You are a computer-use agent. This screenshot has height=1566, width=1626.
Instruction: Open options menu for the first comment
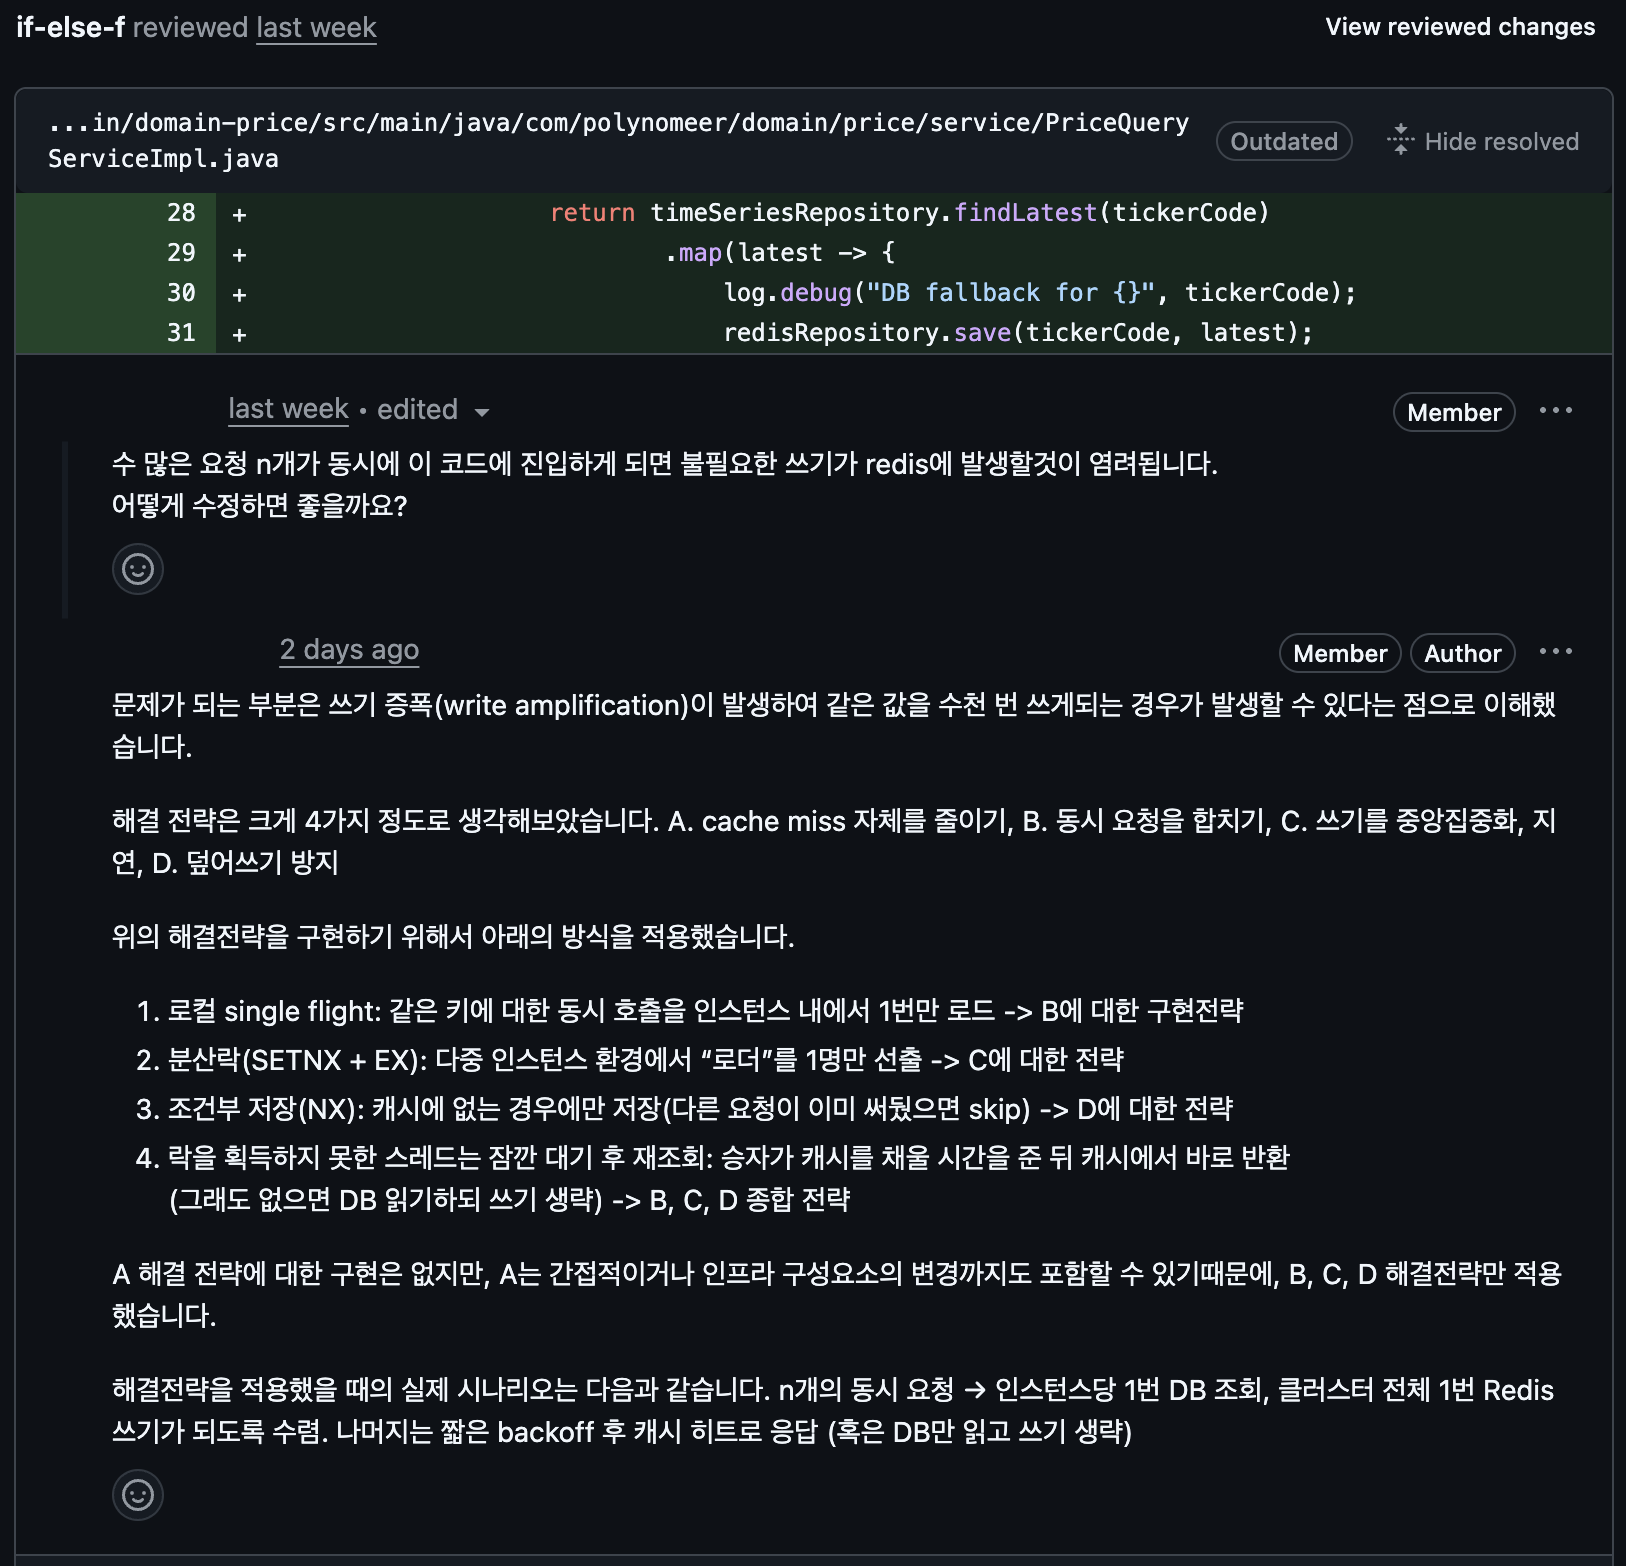pyautogui.click(x=1555, y=411)
